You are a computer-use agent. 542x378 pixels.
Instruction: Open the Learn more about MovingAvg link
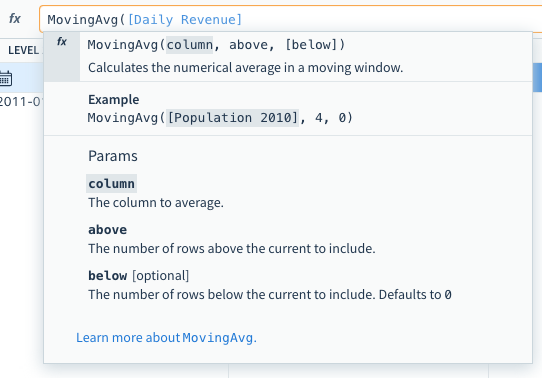point(166,338)
